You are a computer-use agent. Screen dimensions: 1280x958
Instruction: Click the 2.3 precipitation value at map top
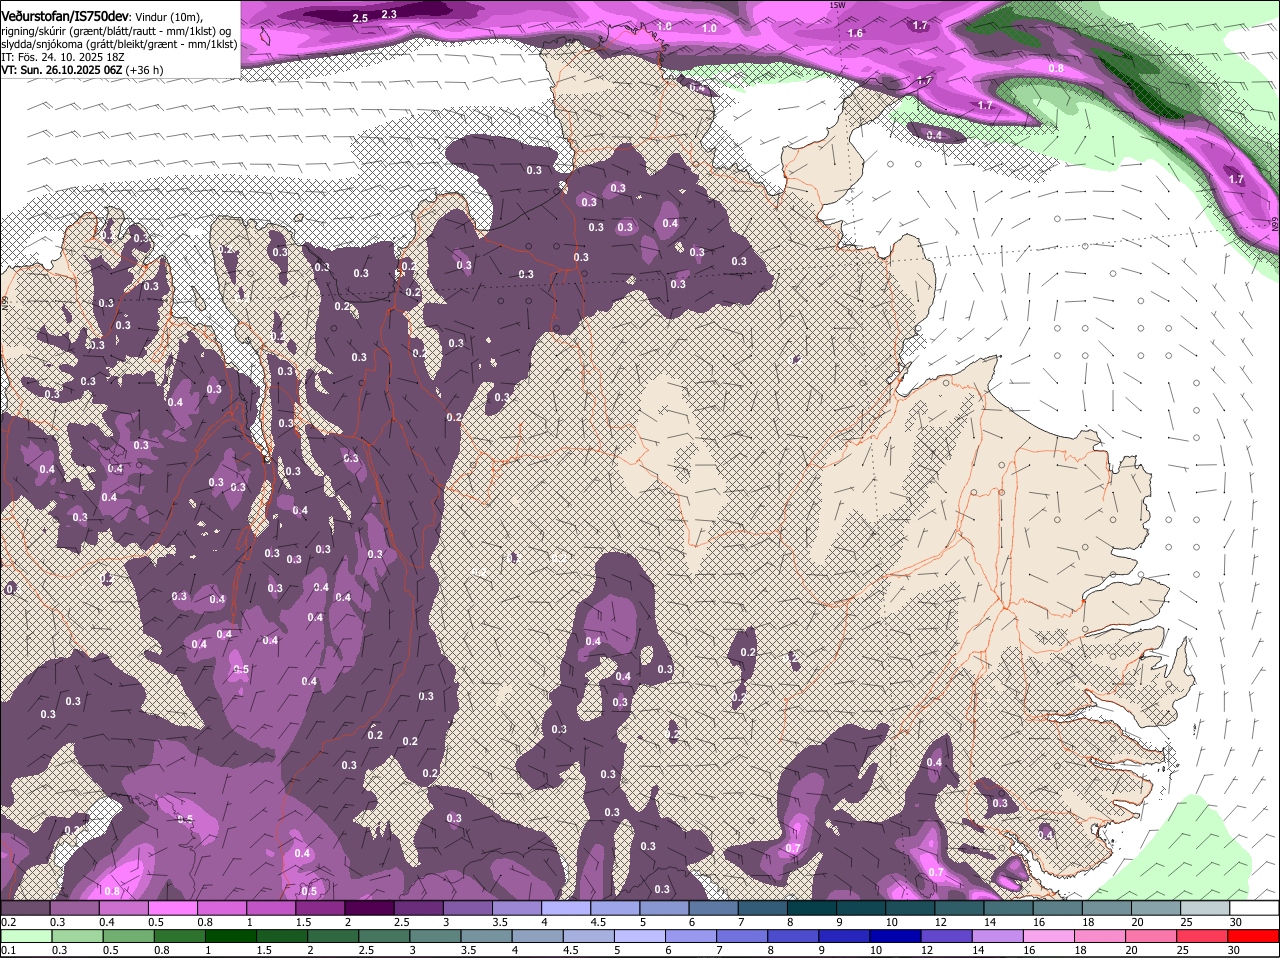(389, 14)
